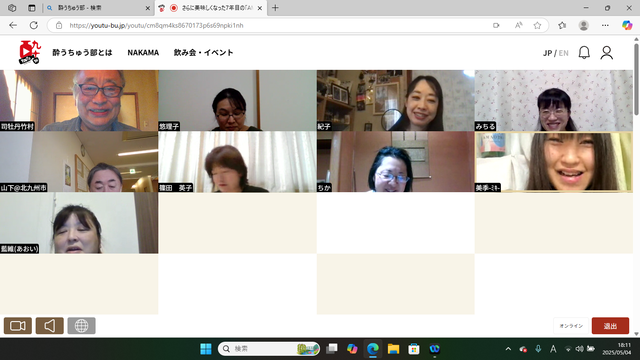Open the Copilot sidebar icon

coord(627,25)
